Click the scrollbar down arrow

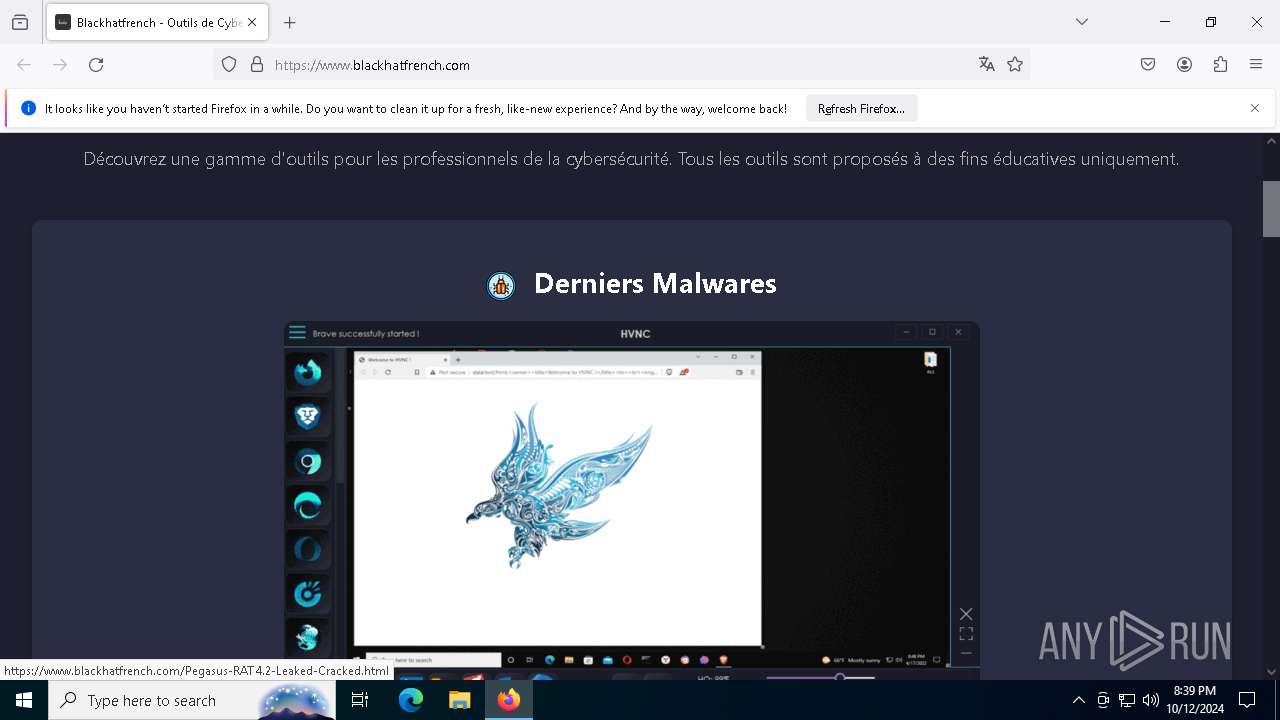[1271, 672]
